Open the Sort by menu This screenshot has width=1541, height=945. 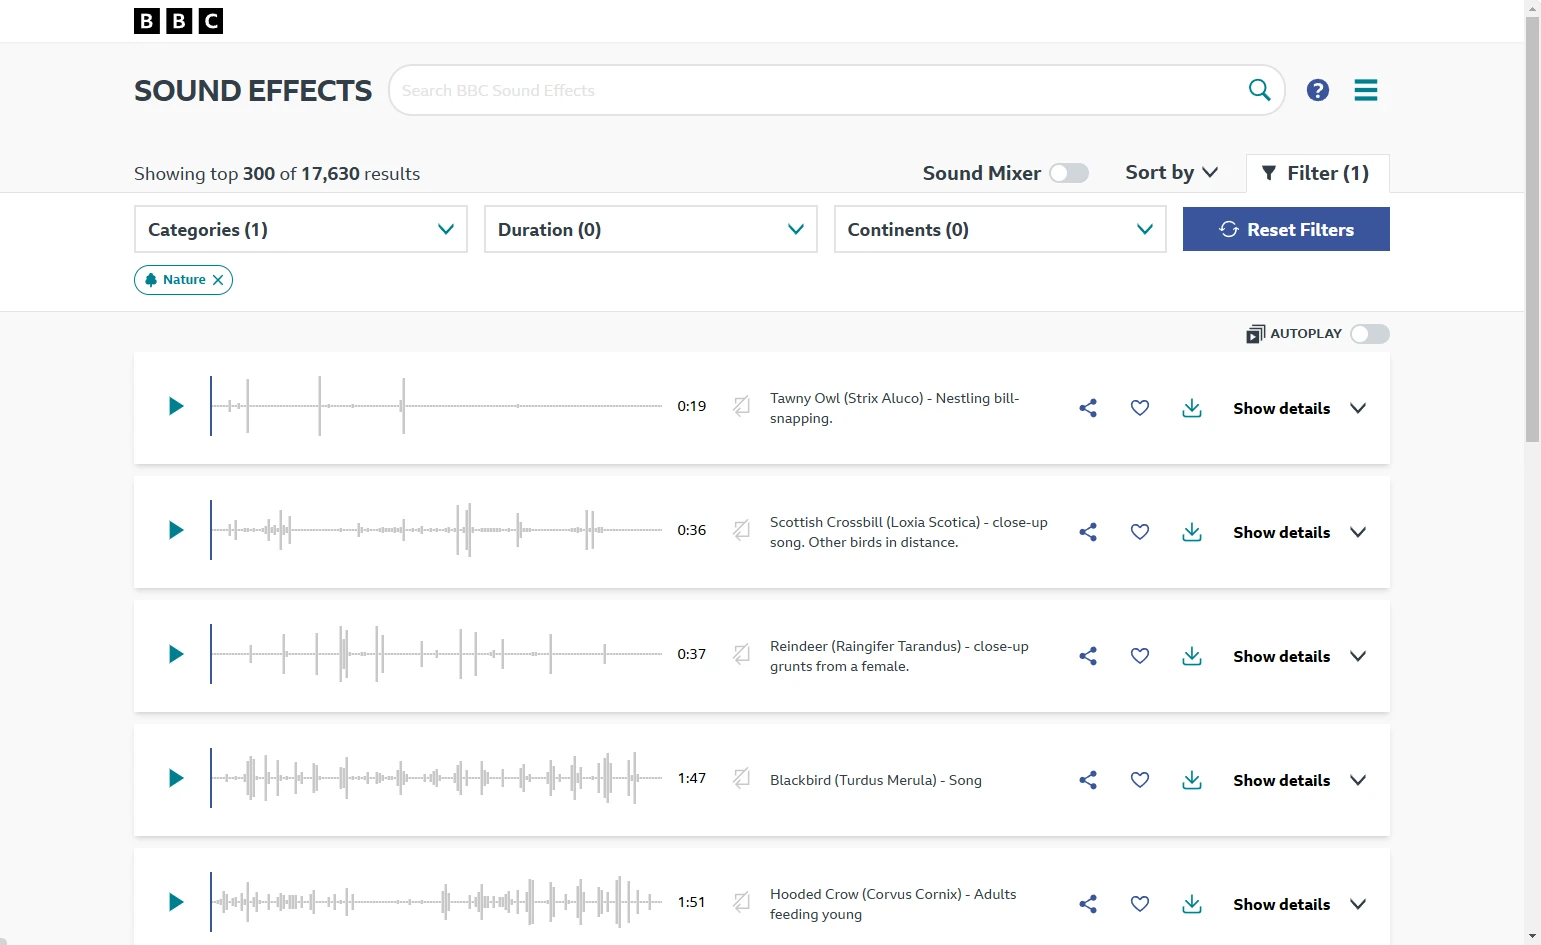click(x=1170, y=173)
